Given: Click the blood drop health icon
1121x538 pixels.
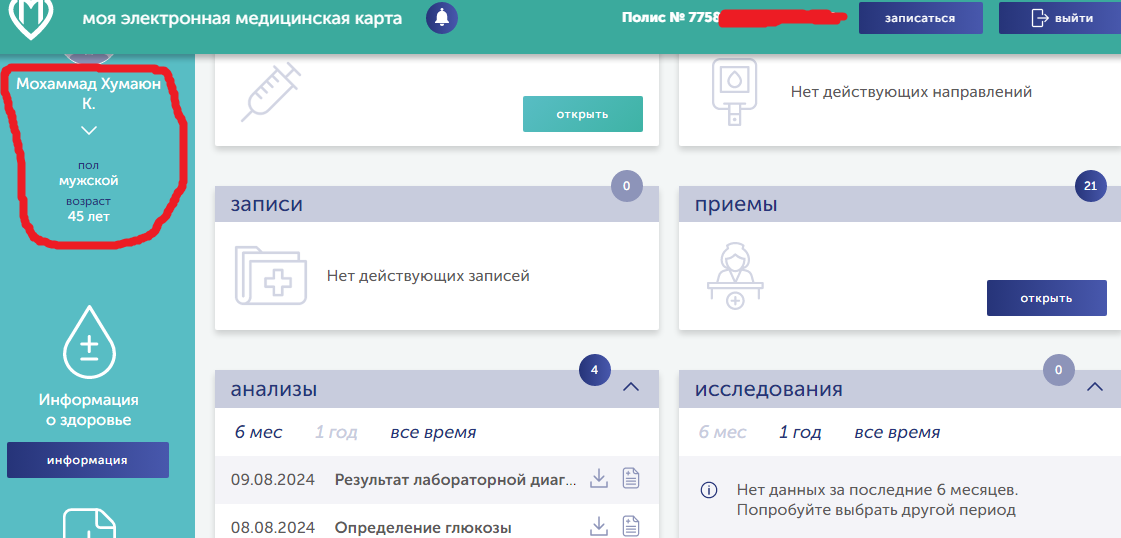Looking at the screenshot, I should 89,342.
